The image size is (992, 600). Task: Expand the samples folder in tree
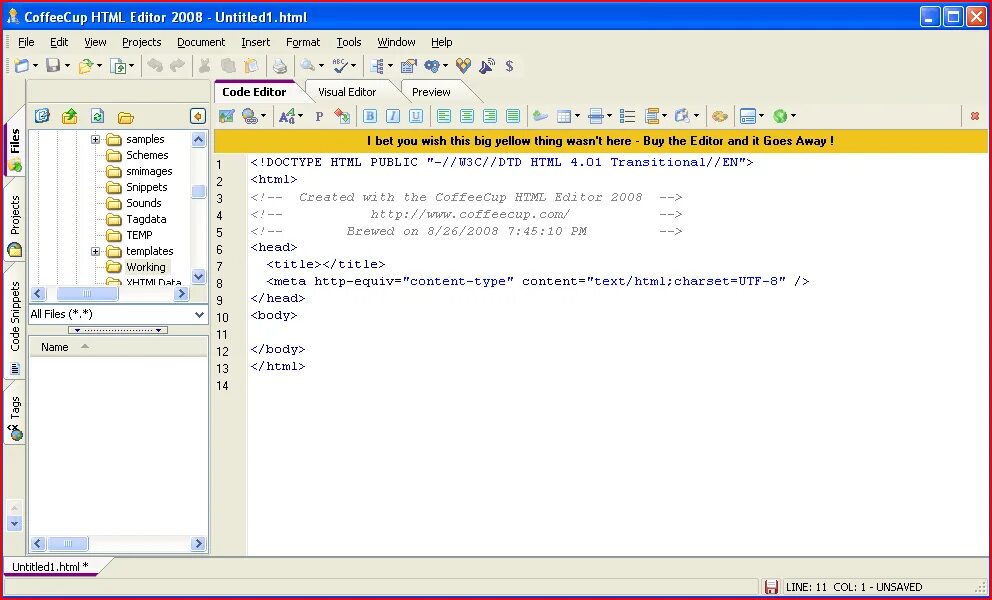[x=96, y=139]
